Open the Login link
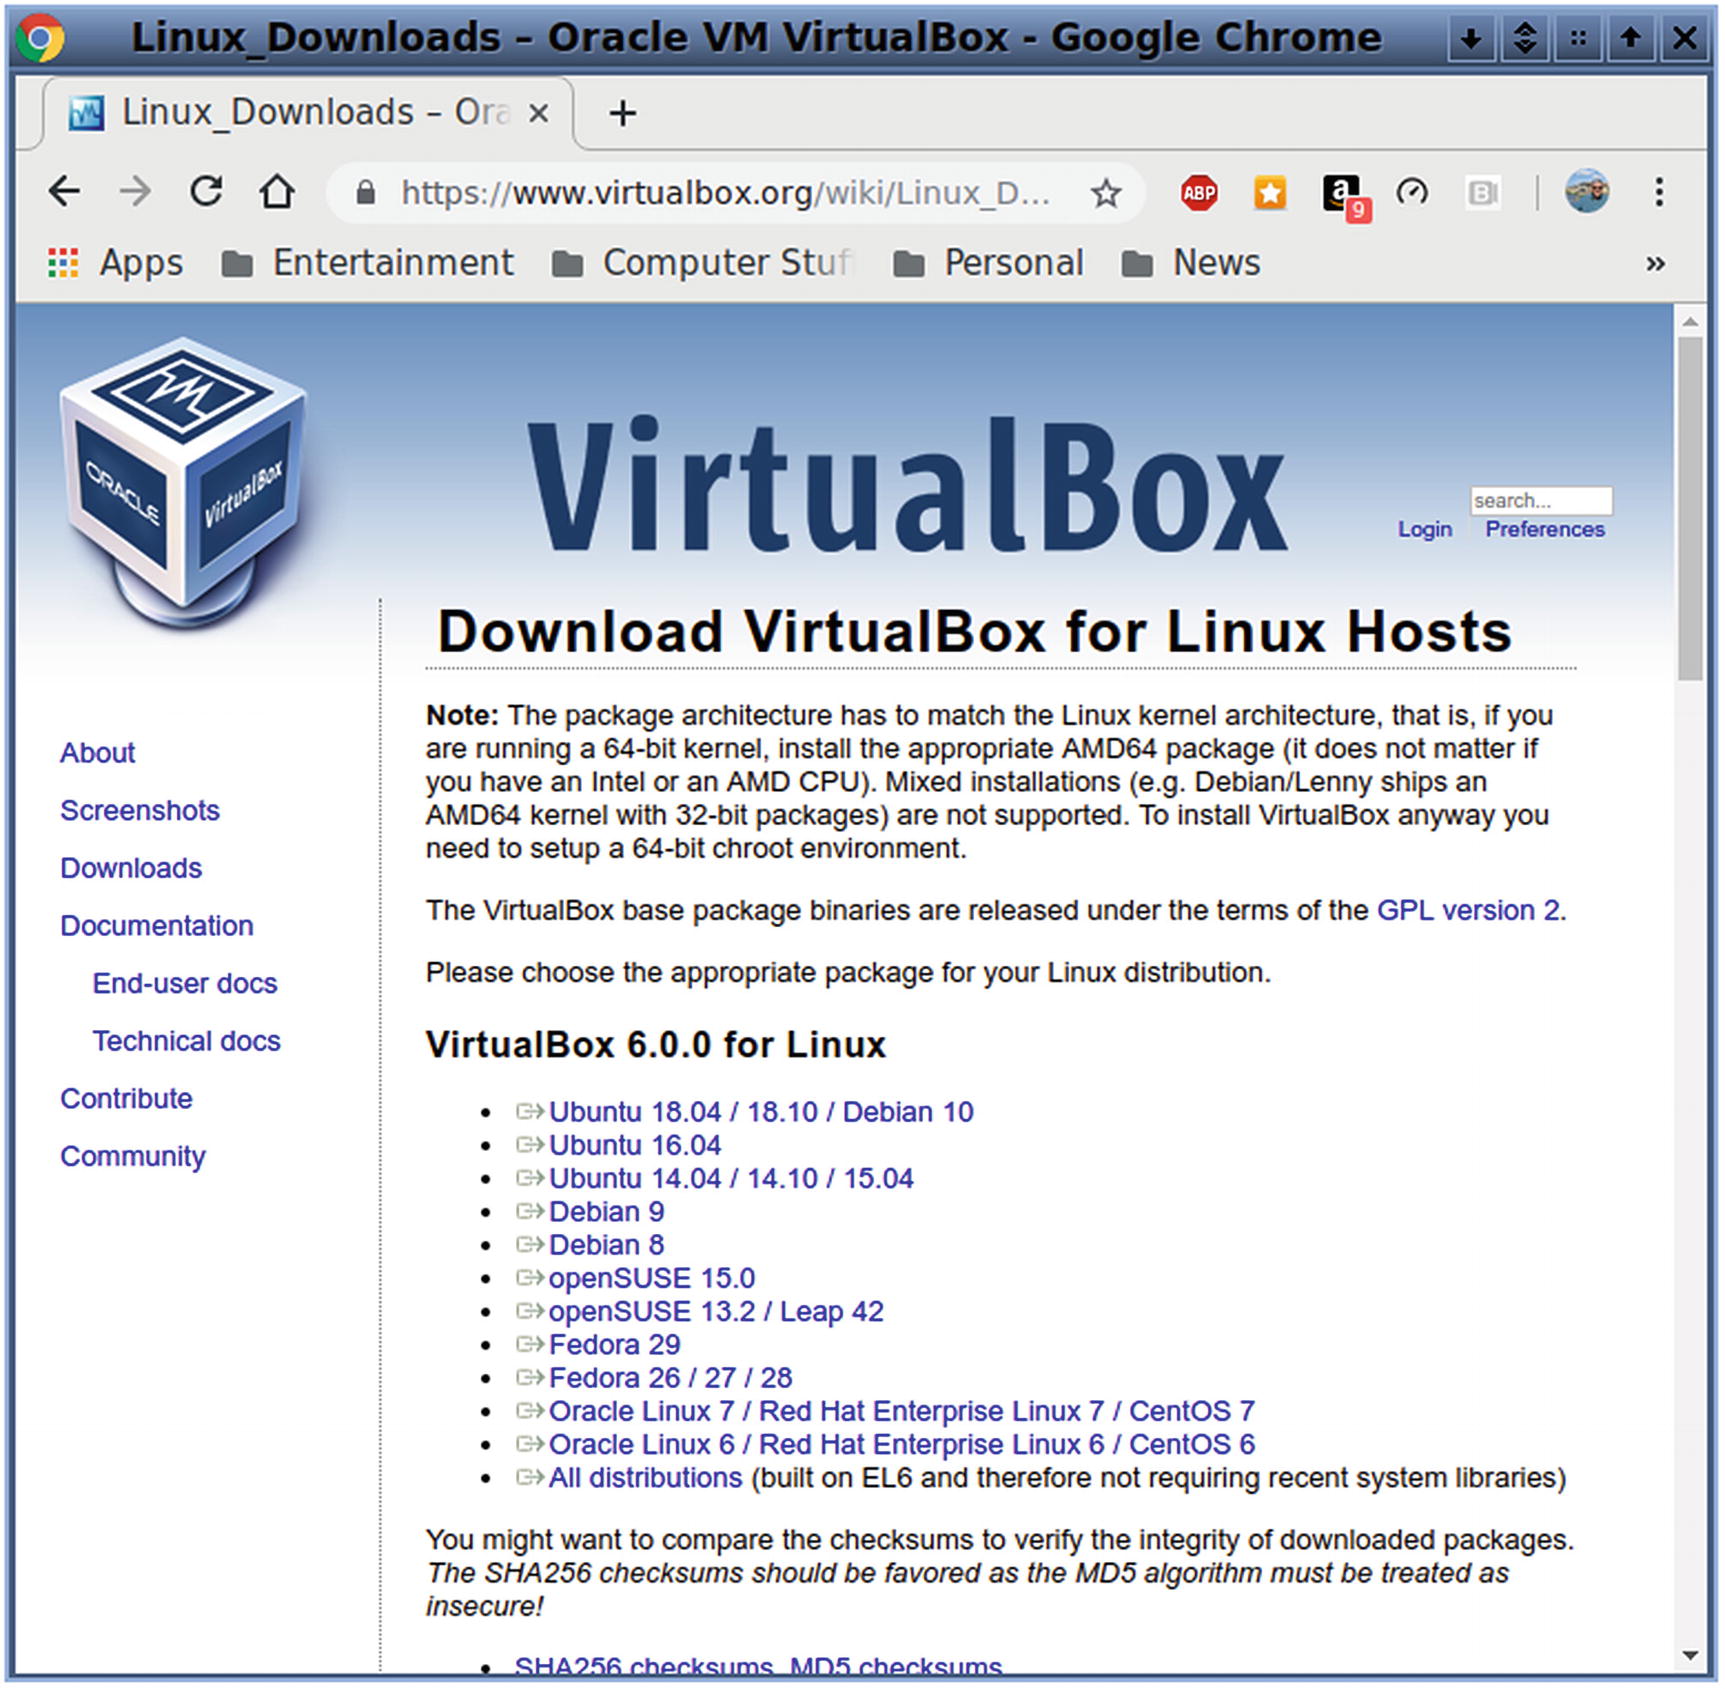Viewport: 1725px width, 1689px height. pyautogui.click(x=1424, y=529)
